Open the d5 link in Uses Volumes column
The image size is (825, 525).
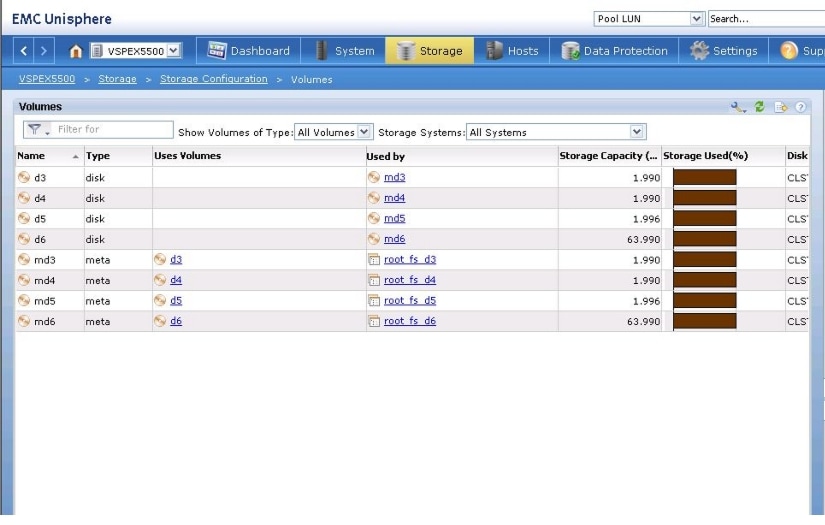pos(176,300)
